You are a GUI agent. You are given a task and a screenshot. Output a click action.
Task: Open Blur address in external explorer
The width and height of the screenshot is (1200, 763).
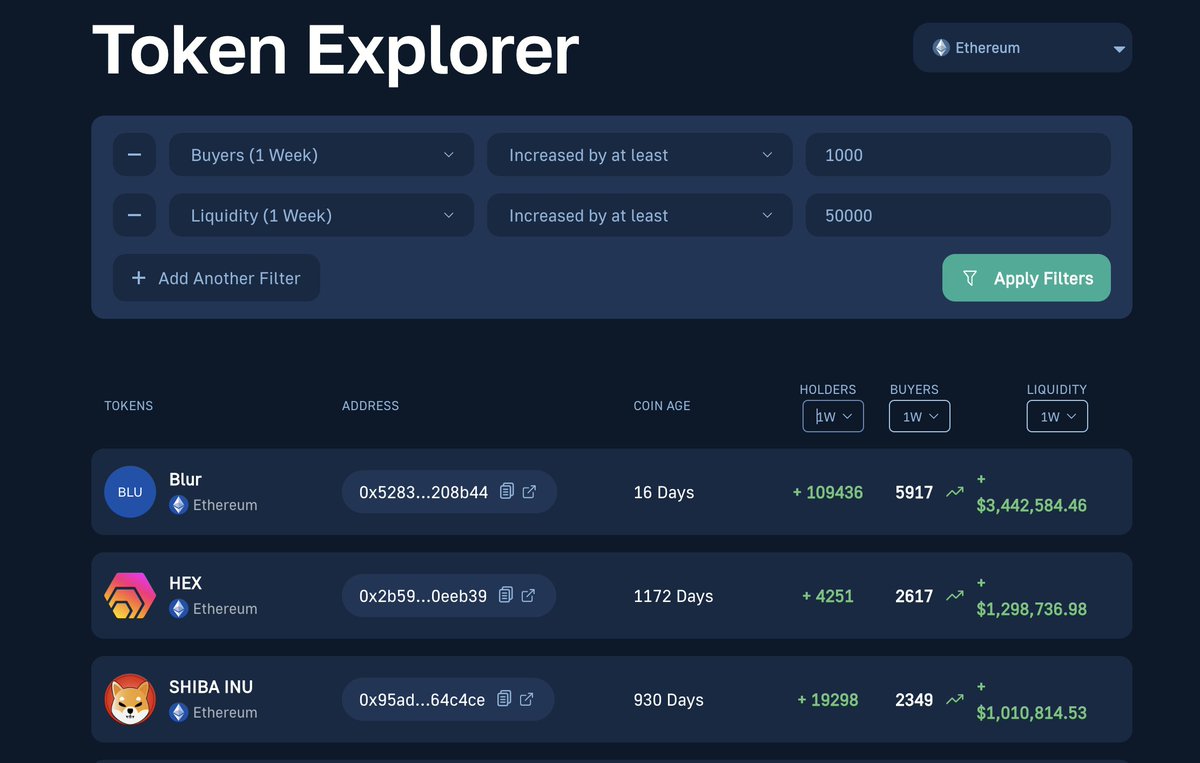click(529, 491)
